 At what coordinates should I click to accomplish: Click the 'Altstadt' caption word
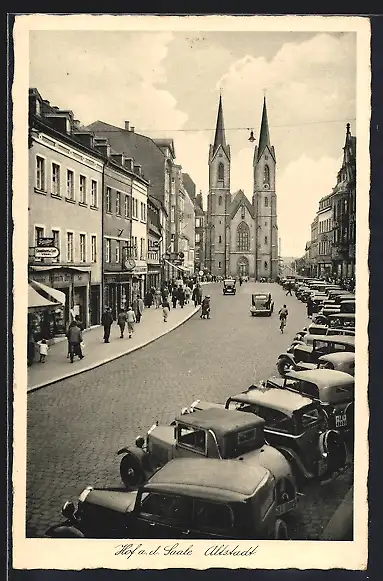[x=230, y=551]
